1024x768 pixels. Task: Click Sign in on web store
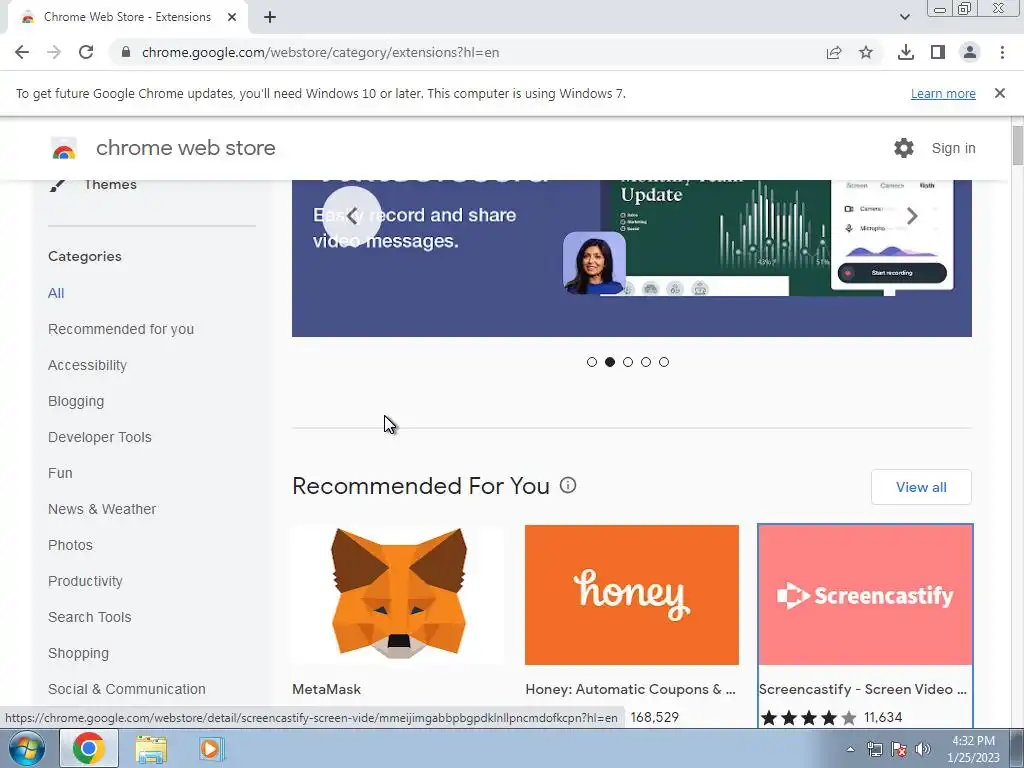[953, 148]
